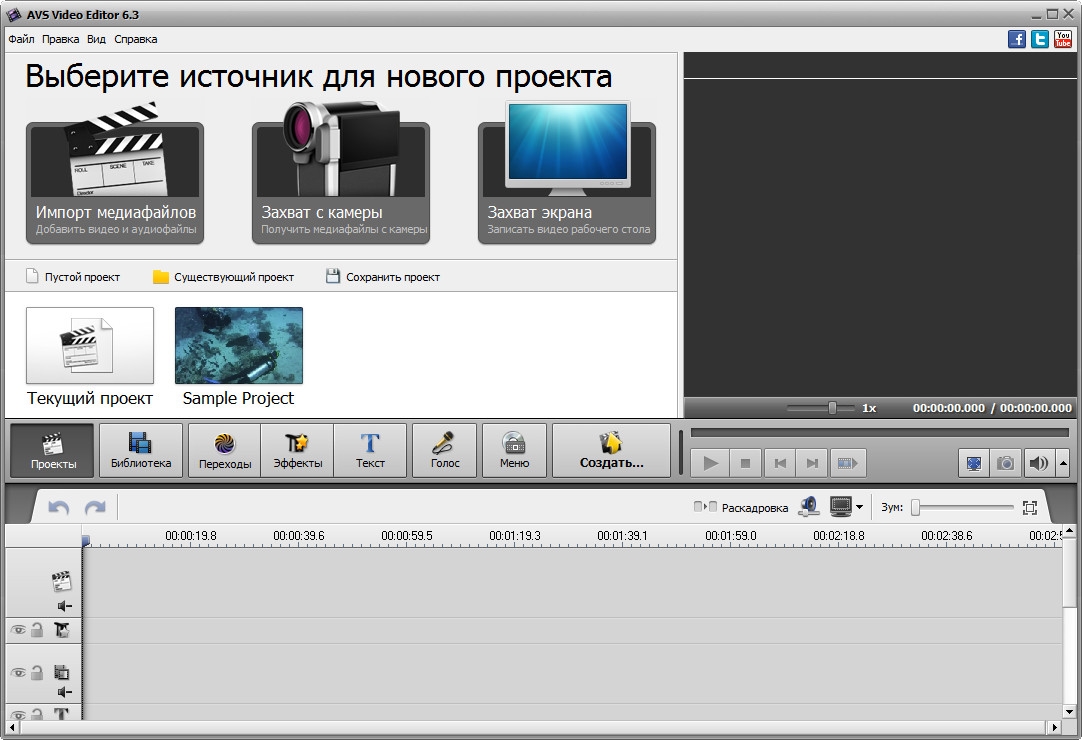Viewport: 1082px width, 740px height.
Task: Open the Голос recording tab
Action: (444, 451)
